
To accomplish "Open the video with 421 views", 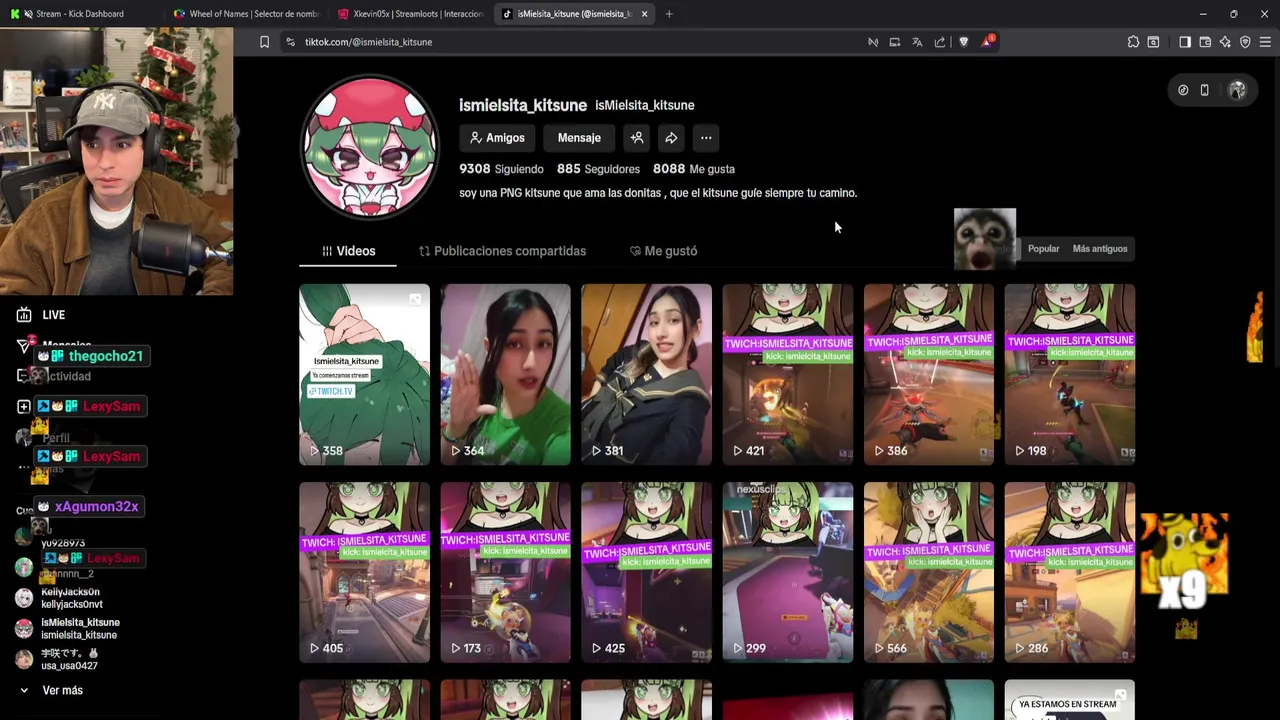I will [x=788, y=374].
